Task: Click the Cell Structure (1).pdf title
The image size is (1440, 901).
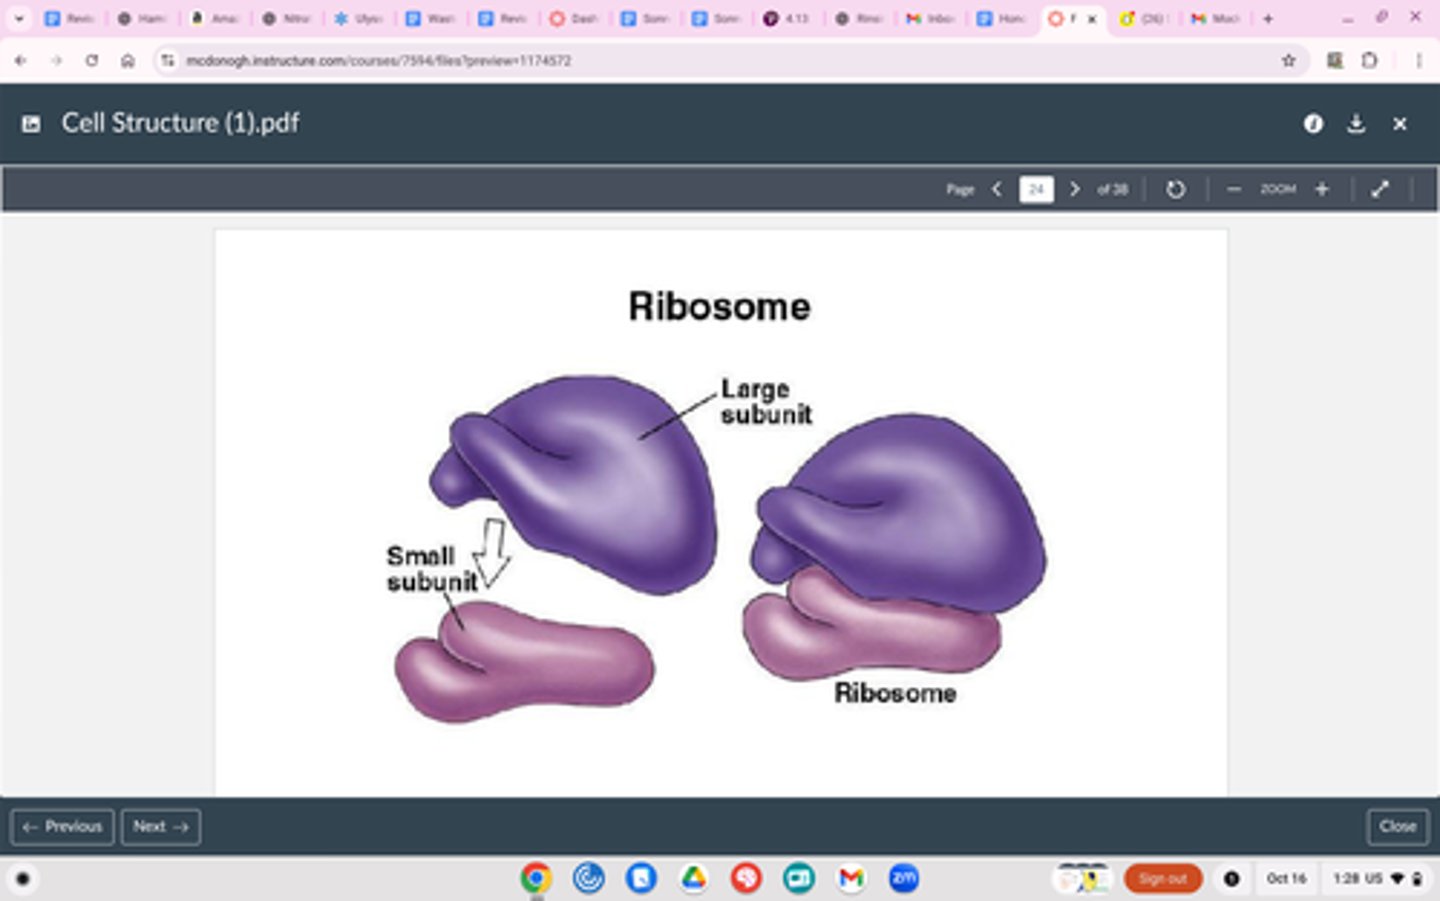Action: point(180,123)
